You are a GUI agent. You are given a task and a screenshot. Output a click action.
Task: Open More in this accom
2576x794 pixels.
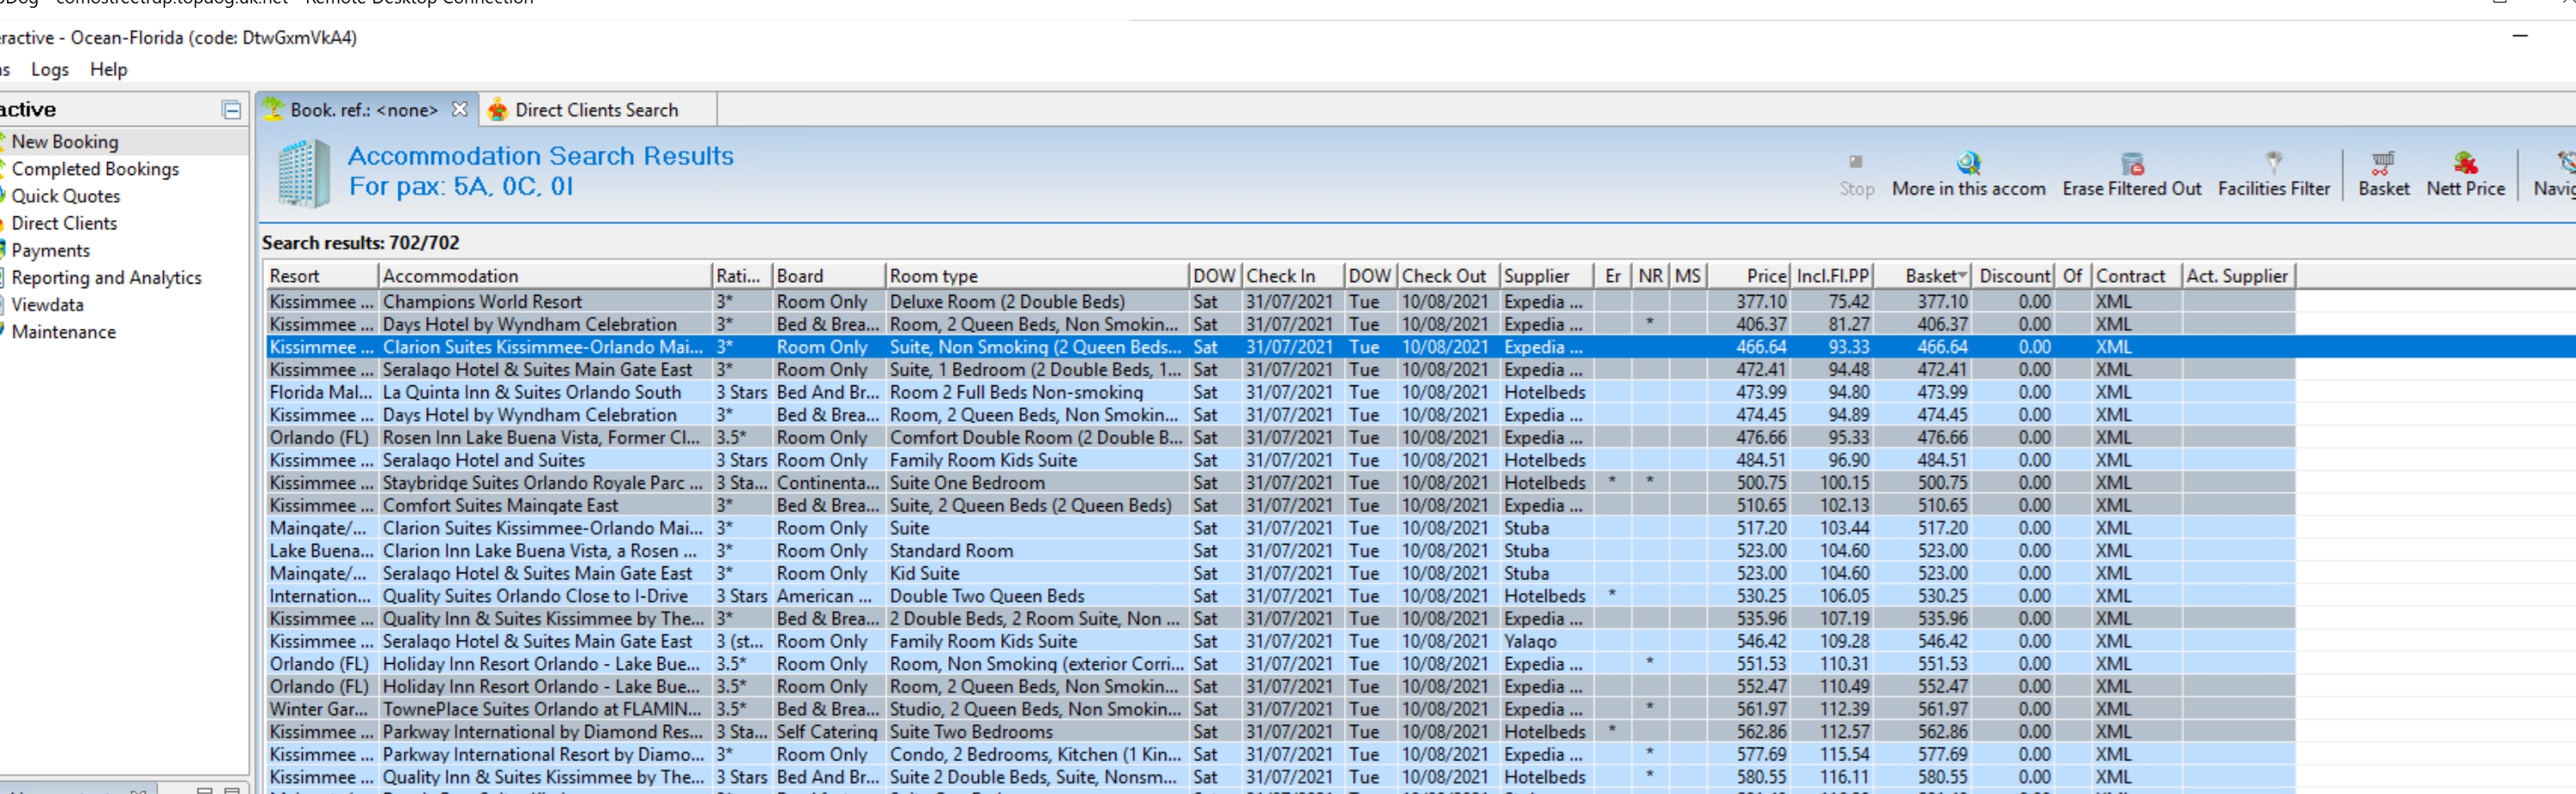click(1968, 175)
